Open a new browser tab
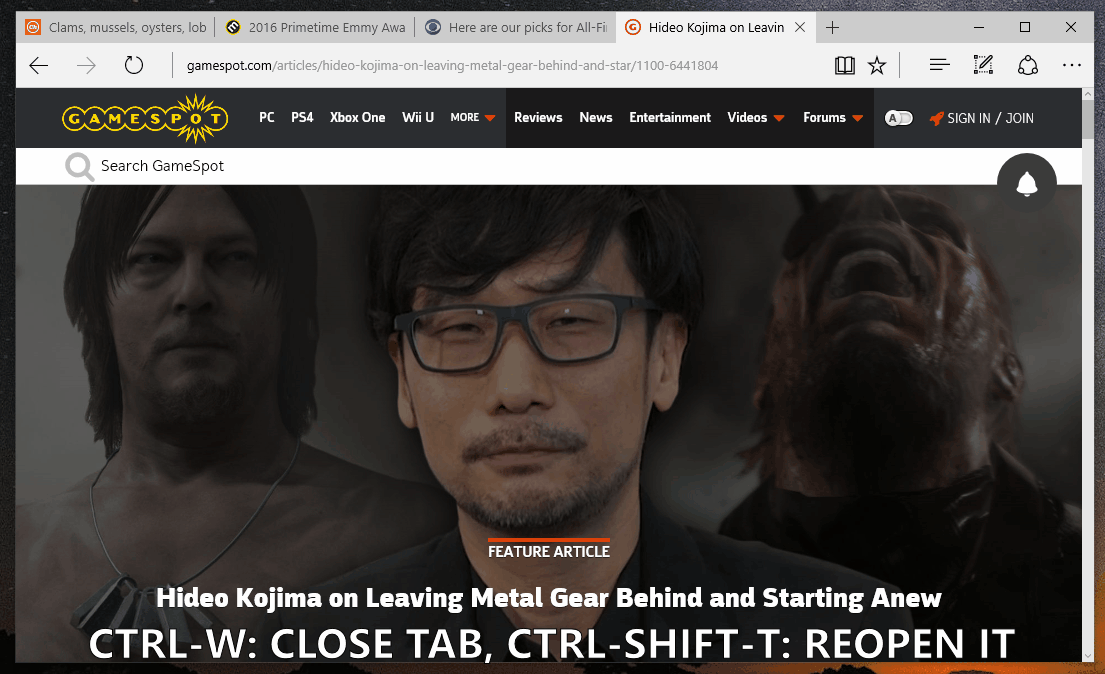 click(832, 27)
